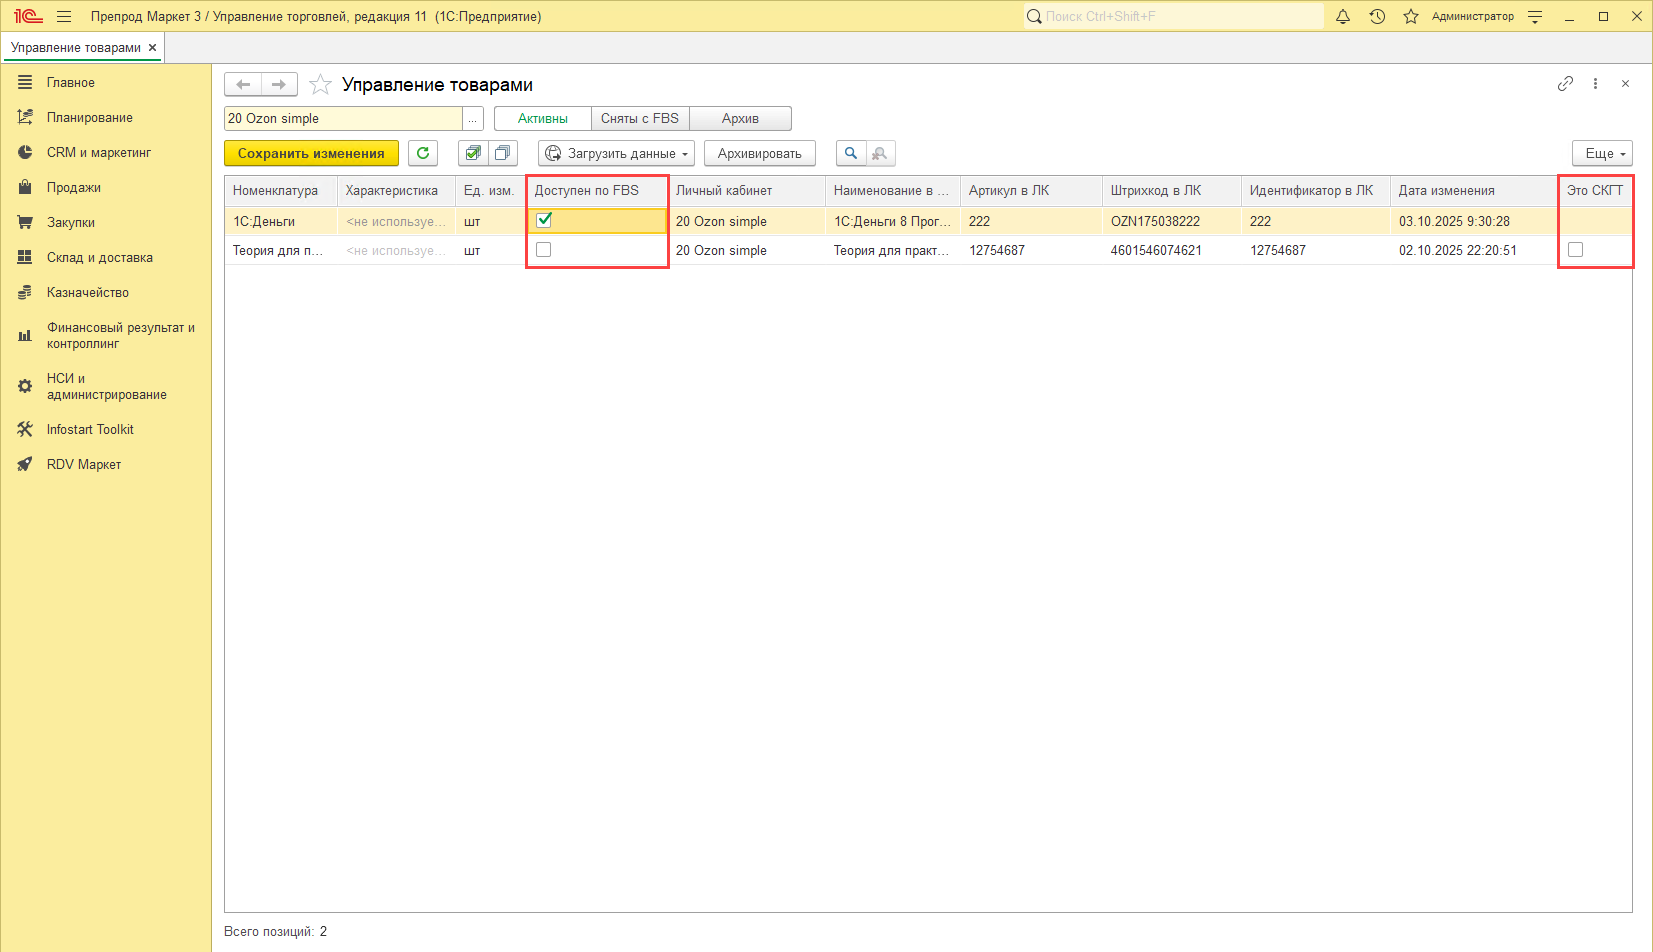The width and height of the screenshot is (1653, 952).
Task: Tick Это СКГТ checkbox for Теория row
Action: point(1576,250)
